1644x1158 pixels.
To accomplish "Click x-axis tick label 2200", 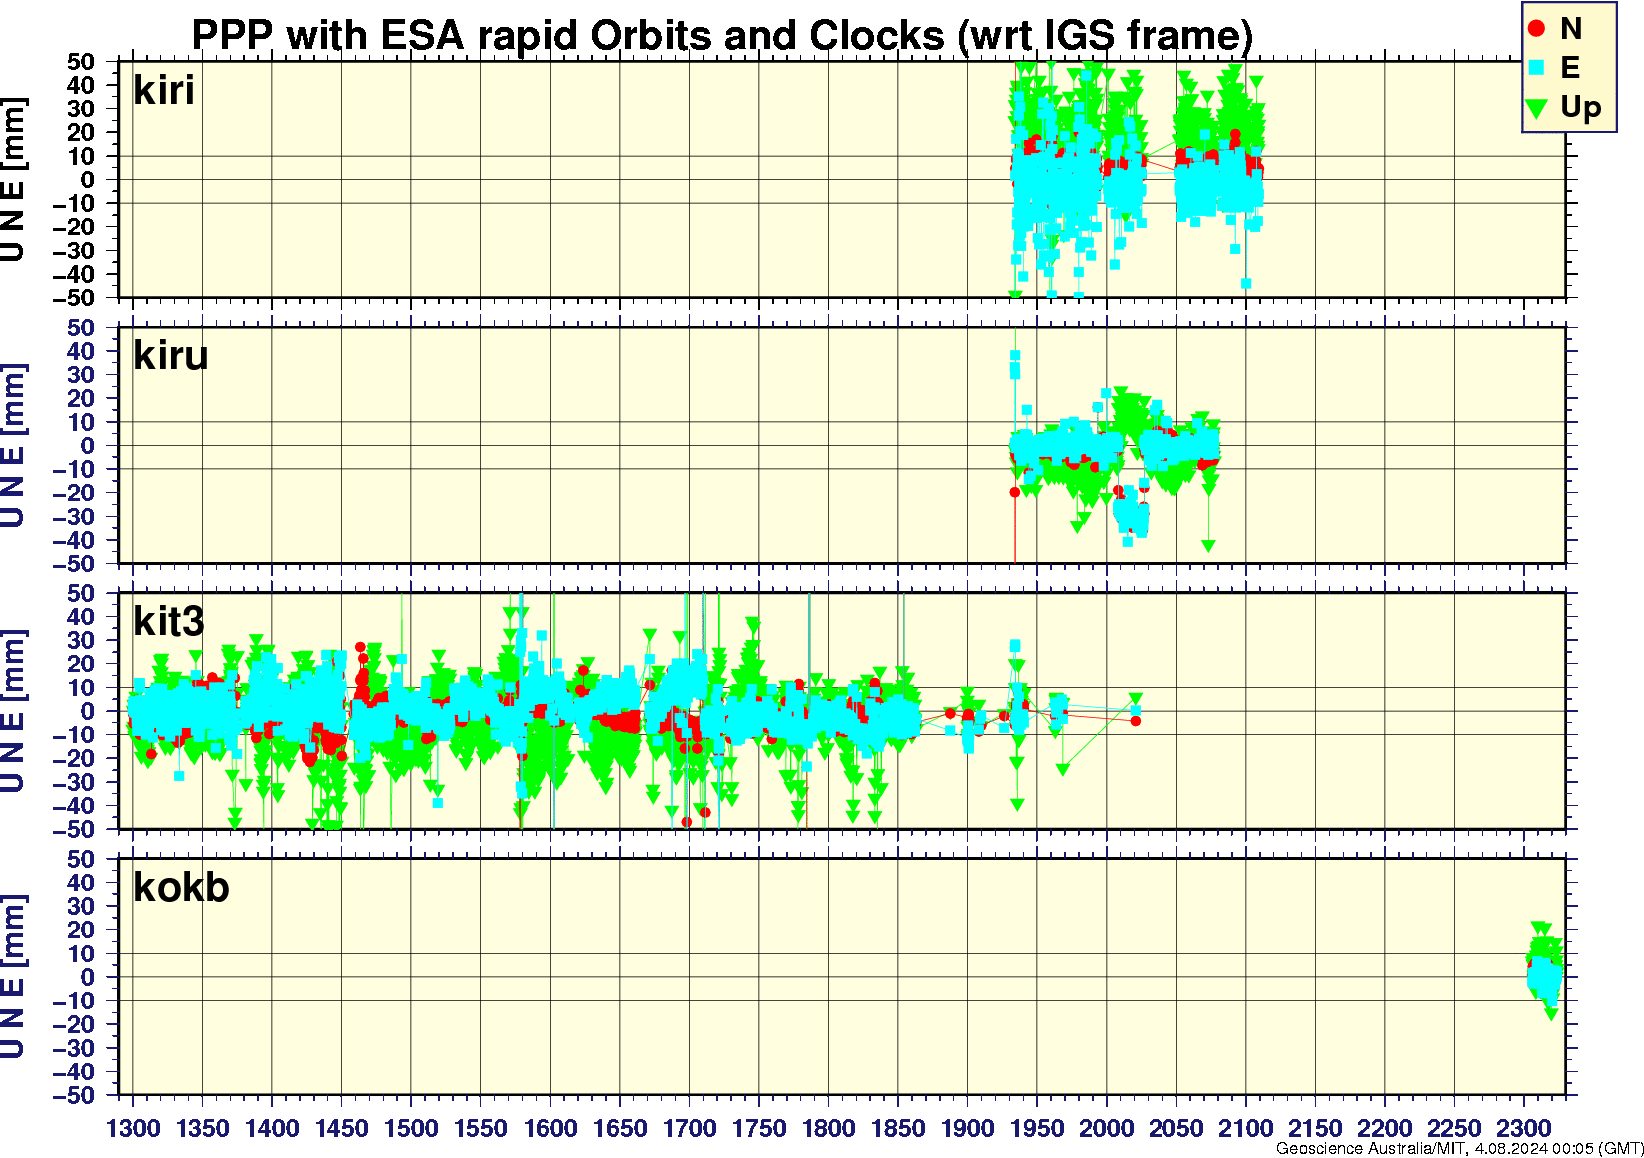I will point(1385,1128).
